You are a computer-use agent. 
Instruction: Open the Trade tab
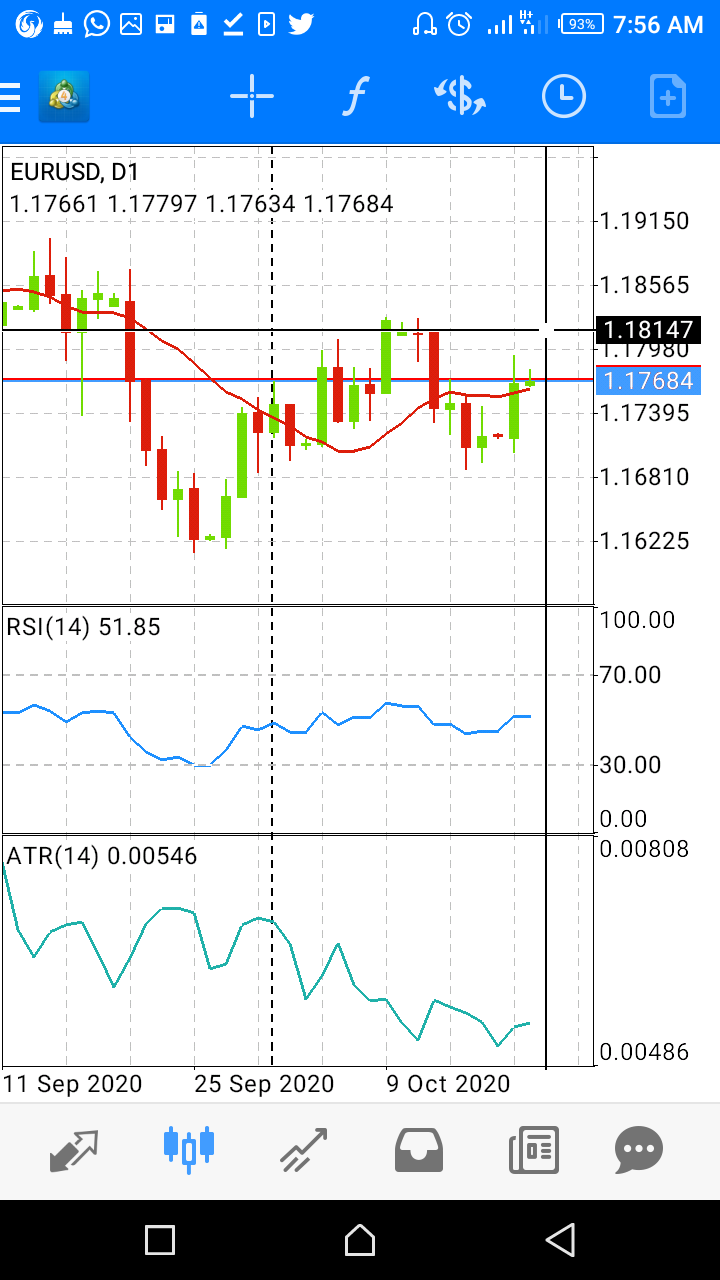304,1150
